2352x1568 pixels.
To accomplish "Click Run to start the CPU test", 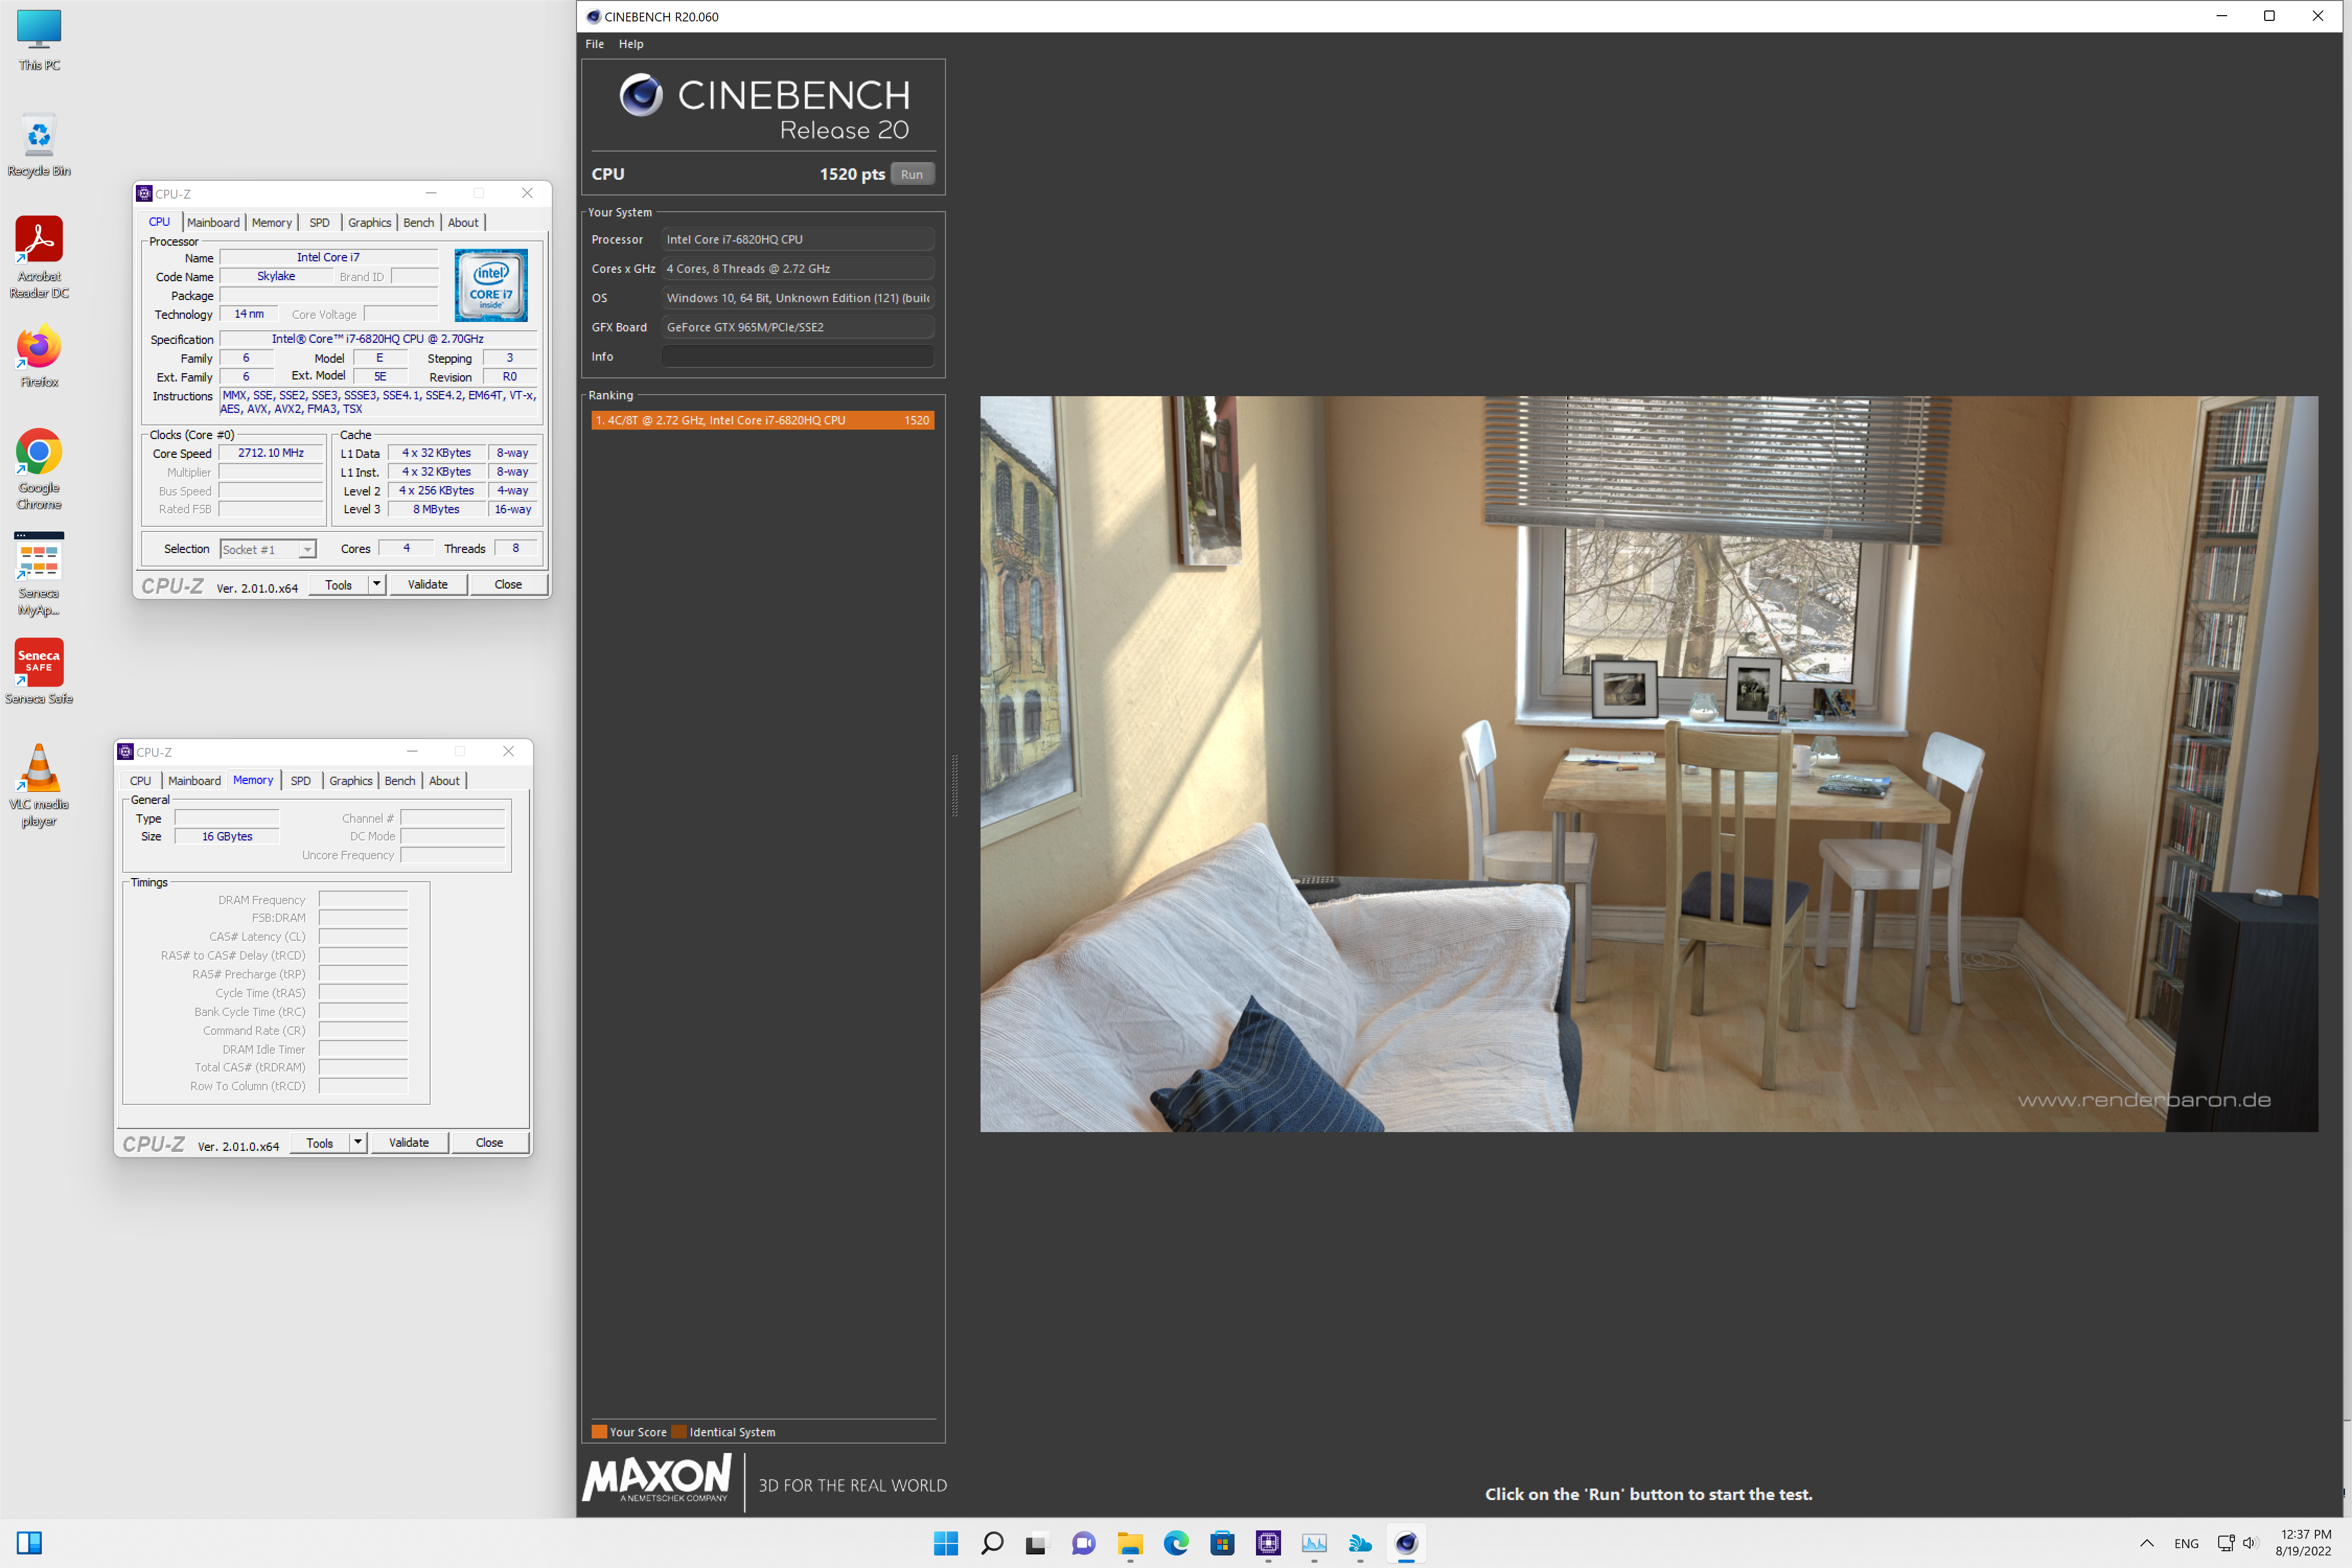I will [912, 174].
